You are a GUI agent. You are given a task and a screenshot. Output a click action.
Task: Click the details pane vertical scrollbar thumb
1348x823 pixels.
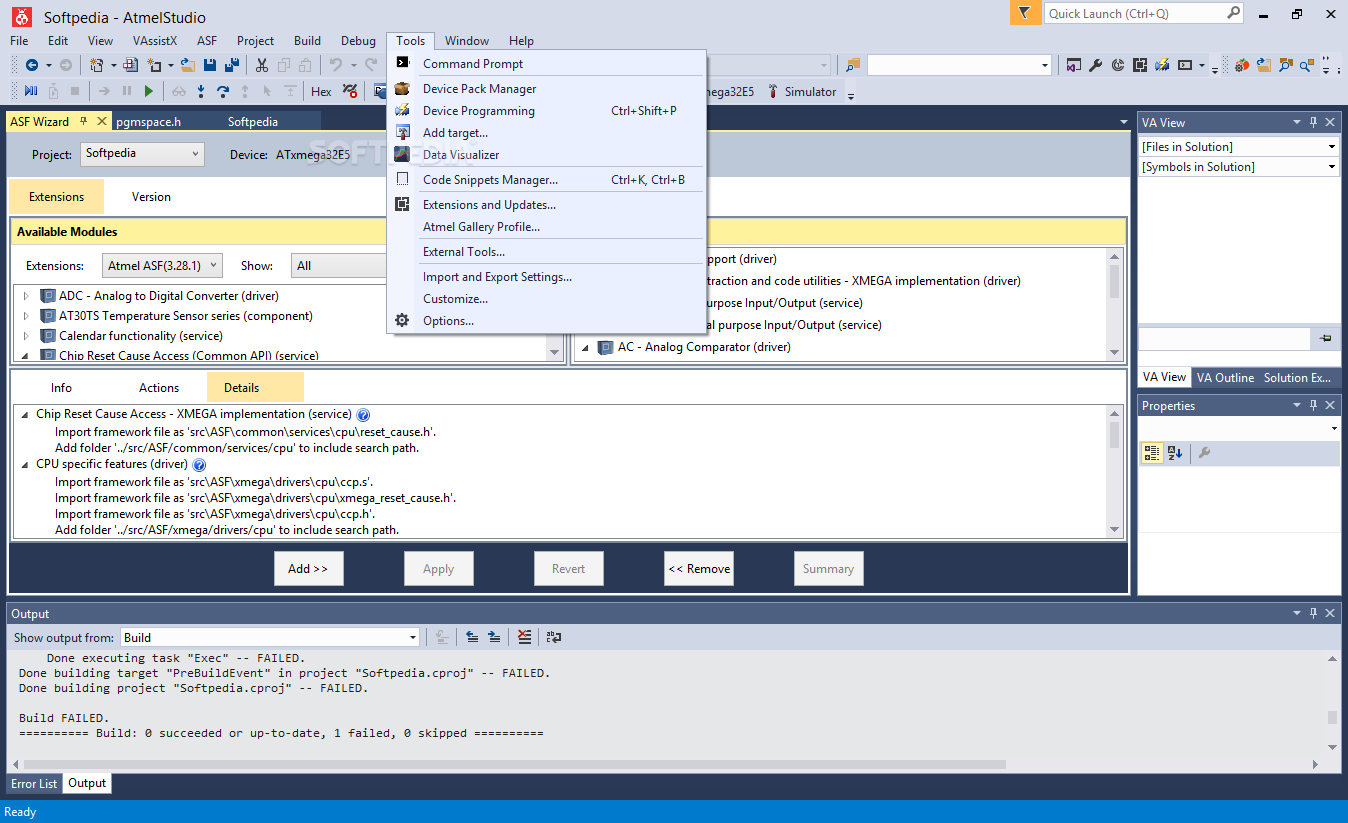1115,435
